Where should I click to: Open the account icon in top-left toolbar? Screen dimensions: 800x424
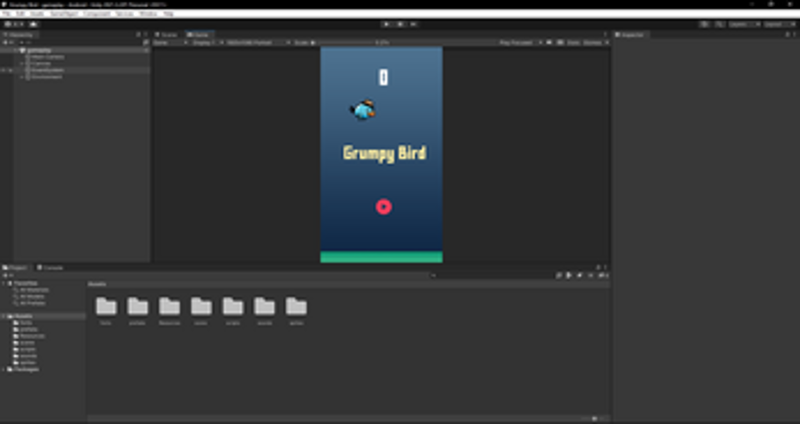pyautogui.click(x=8, y=24)
